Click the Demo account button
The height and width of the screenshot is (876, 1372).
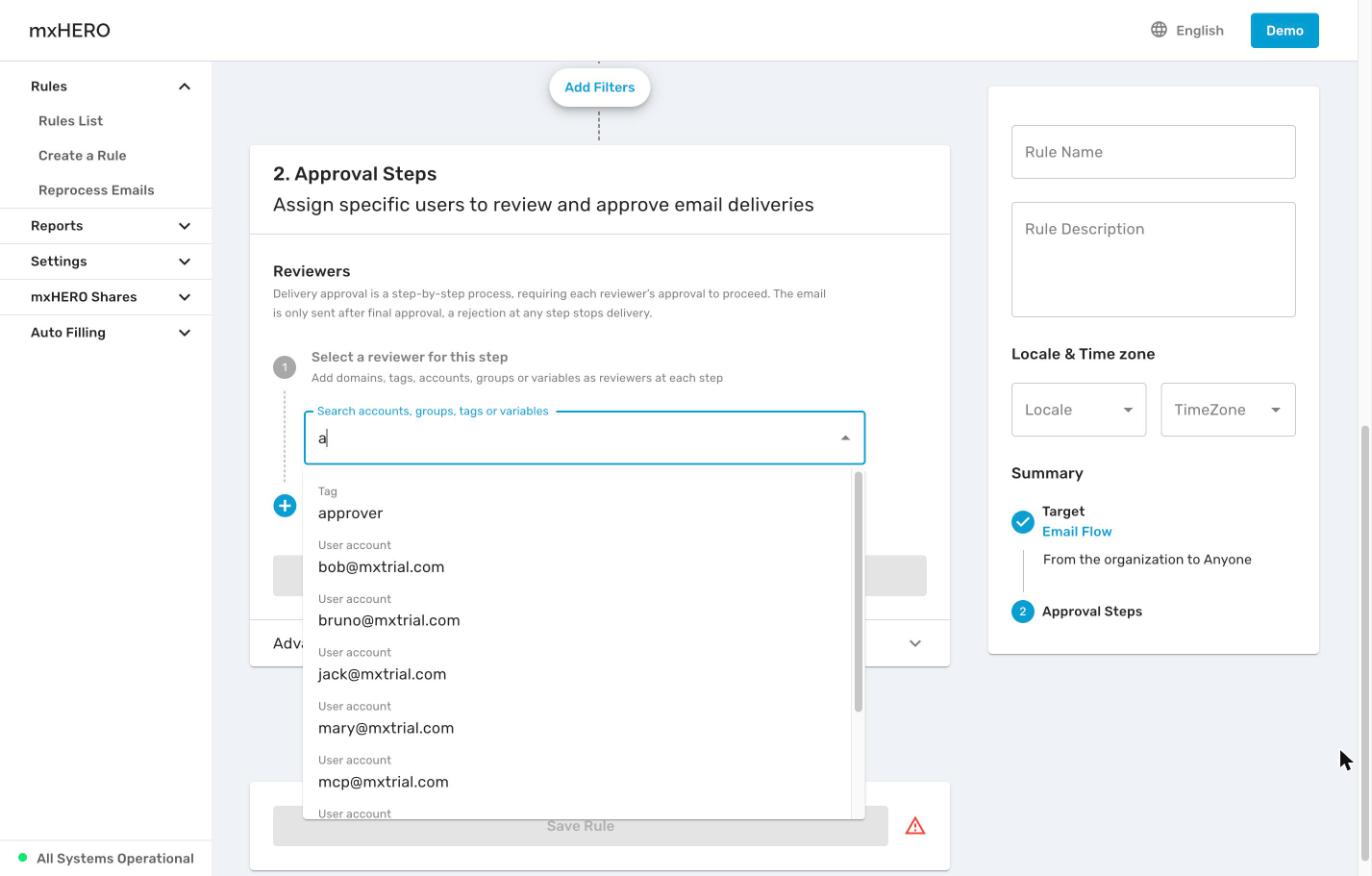1284,30
